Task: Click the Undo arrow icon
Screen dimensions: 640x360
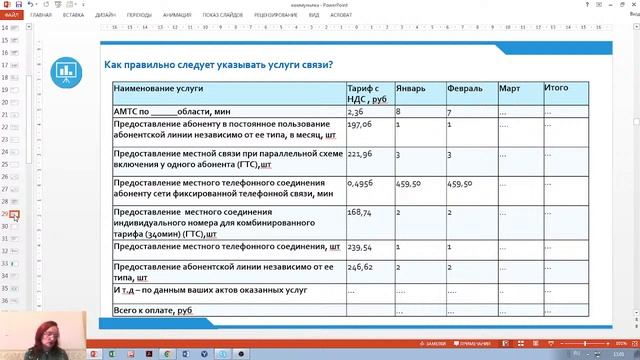Action: 31,4
